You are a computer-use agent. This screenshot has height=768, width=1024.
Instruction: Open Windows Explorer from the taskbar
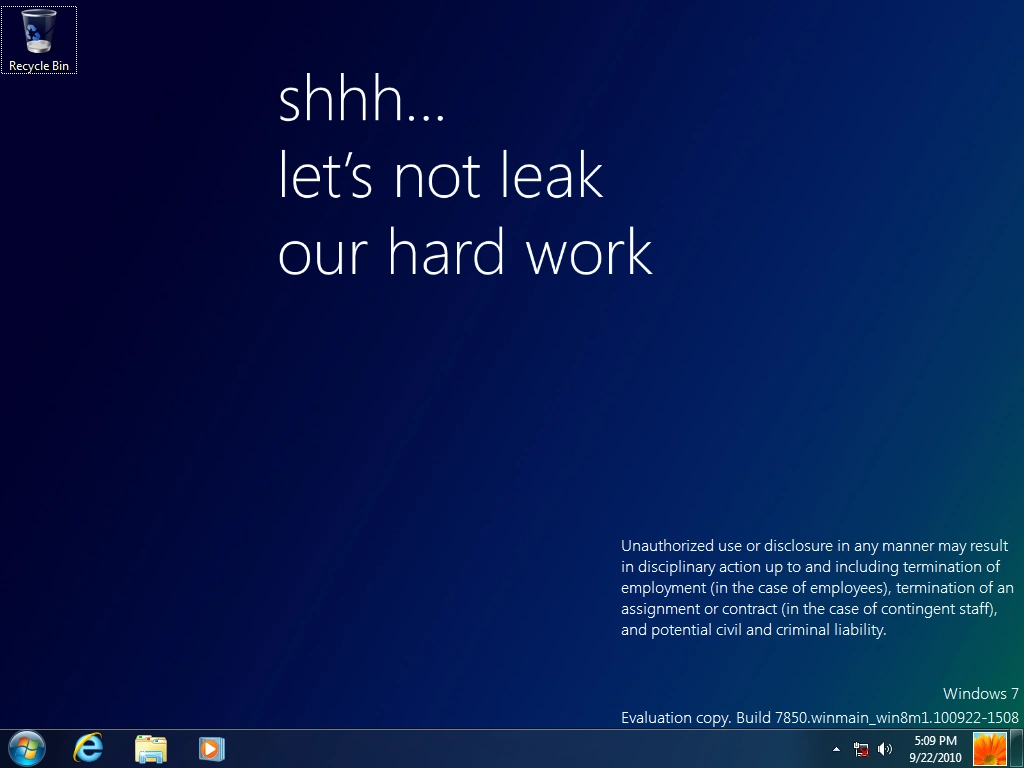(150, 748)
